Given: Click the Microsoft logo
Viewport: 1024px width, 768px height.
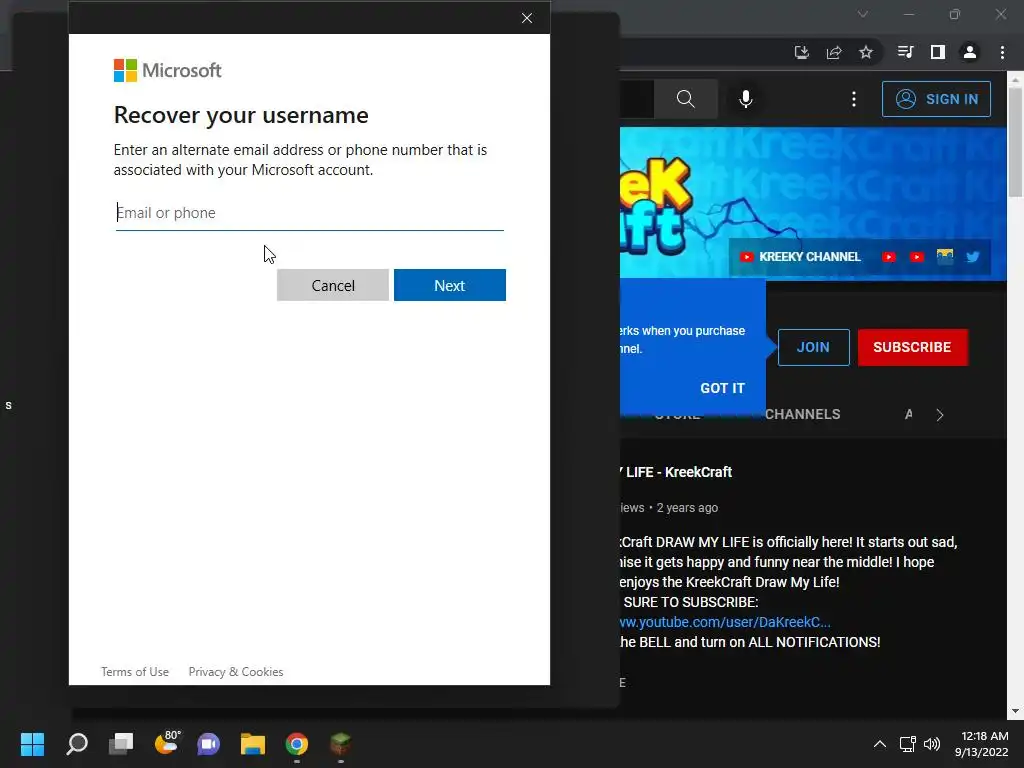Looking at the screenshot, I should point(167,71).
